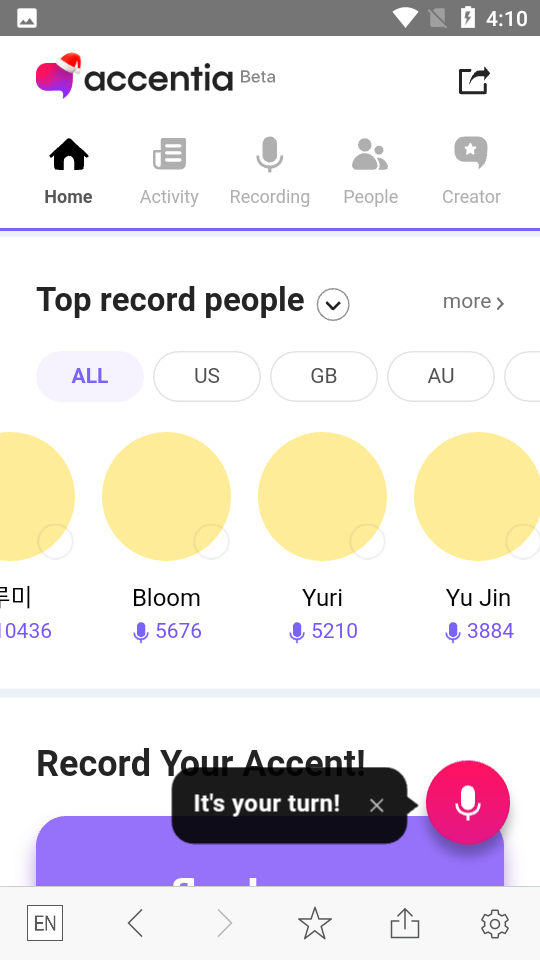540x960 pixels.
Task: Open Yu Jin's profile picture
Action: coord(477,496)
